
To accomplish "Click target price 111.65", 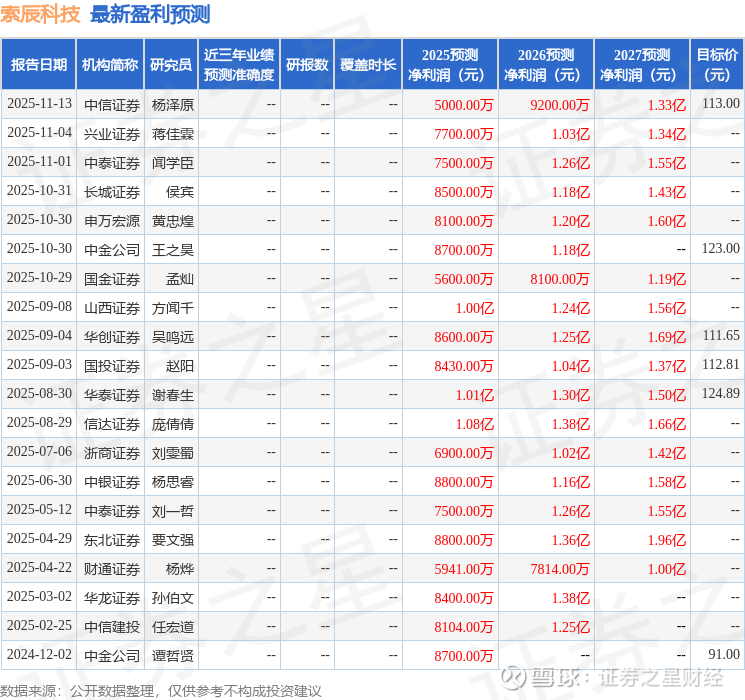I will [721, 336].
